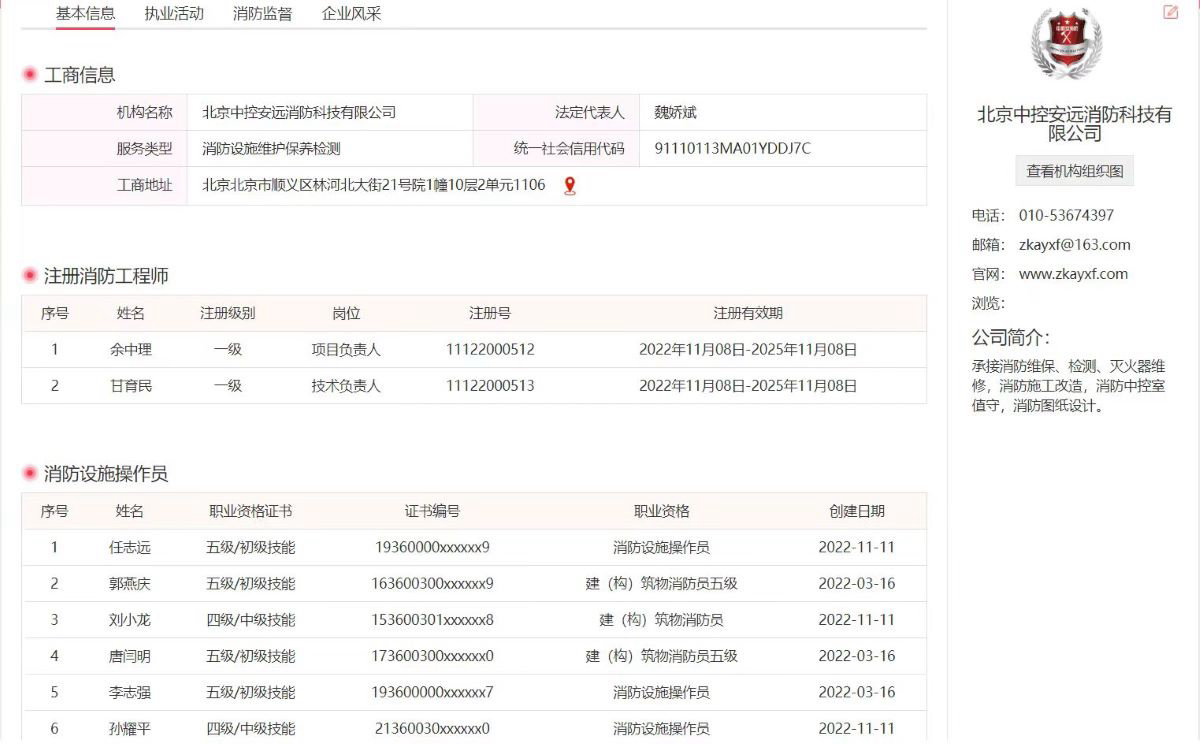Click email address zkayxf@163.com
The width and height of the screenshot is (1200, 744).
tap(1075, 245)
